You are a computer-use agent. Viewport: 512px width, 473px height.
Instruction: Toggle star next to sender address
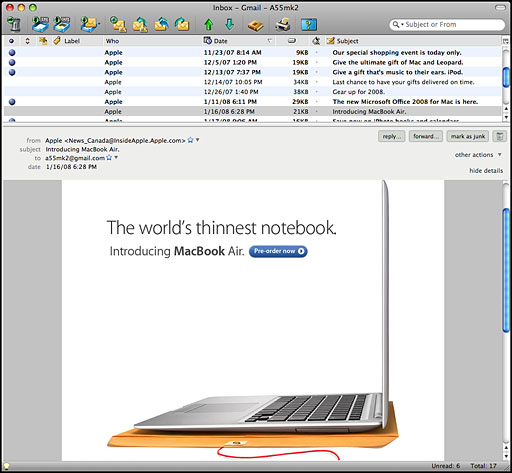[x=190, y=140]
